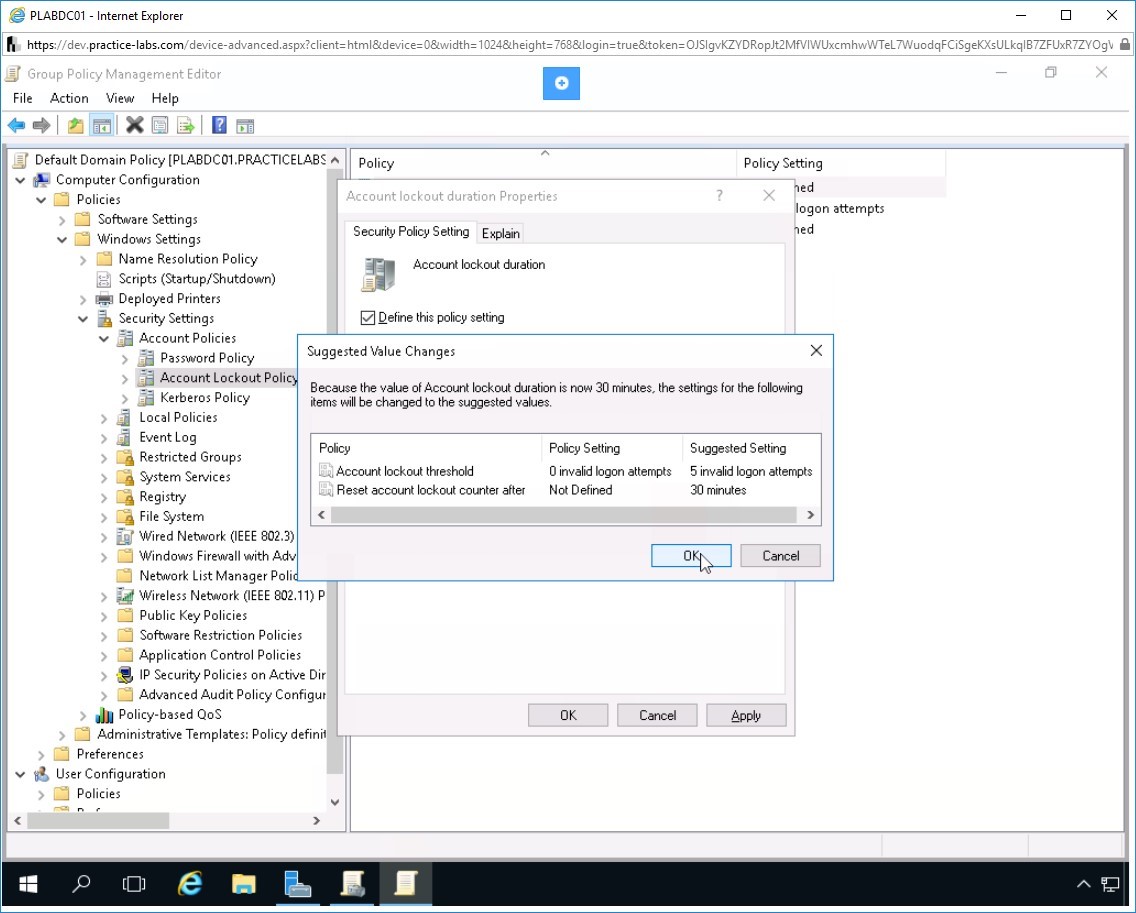Open the Help menu
The height and width of the screenshot is (913, 1136).
(164, 98)
